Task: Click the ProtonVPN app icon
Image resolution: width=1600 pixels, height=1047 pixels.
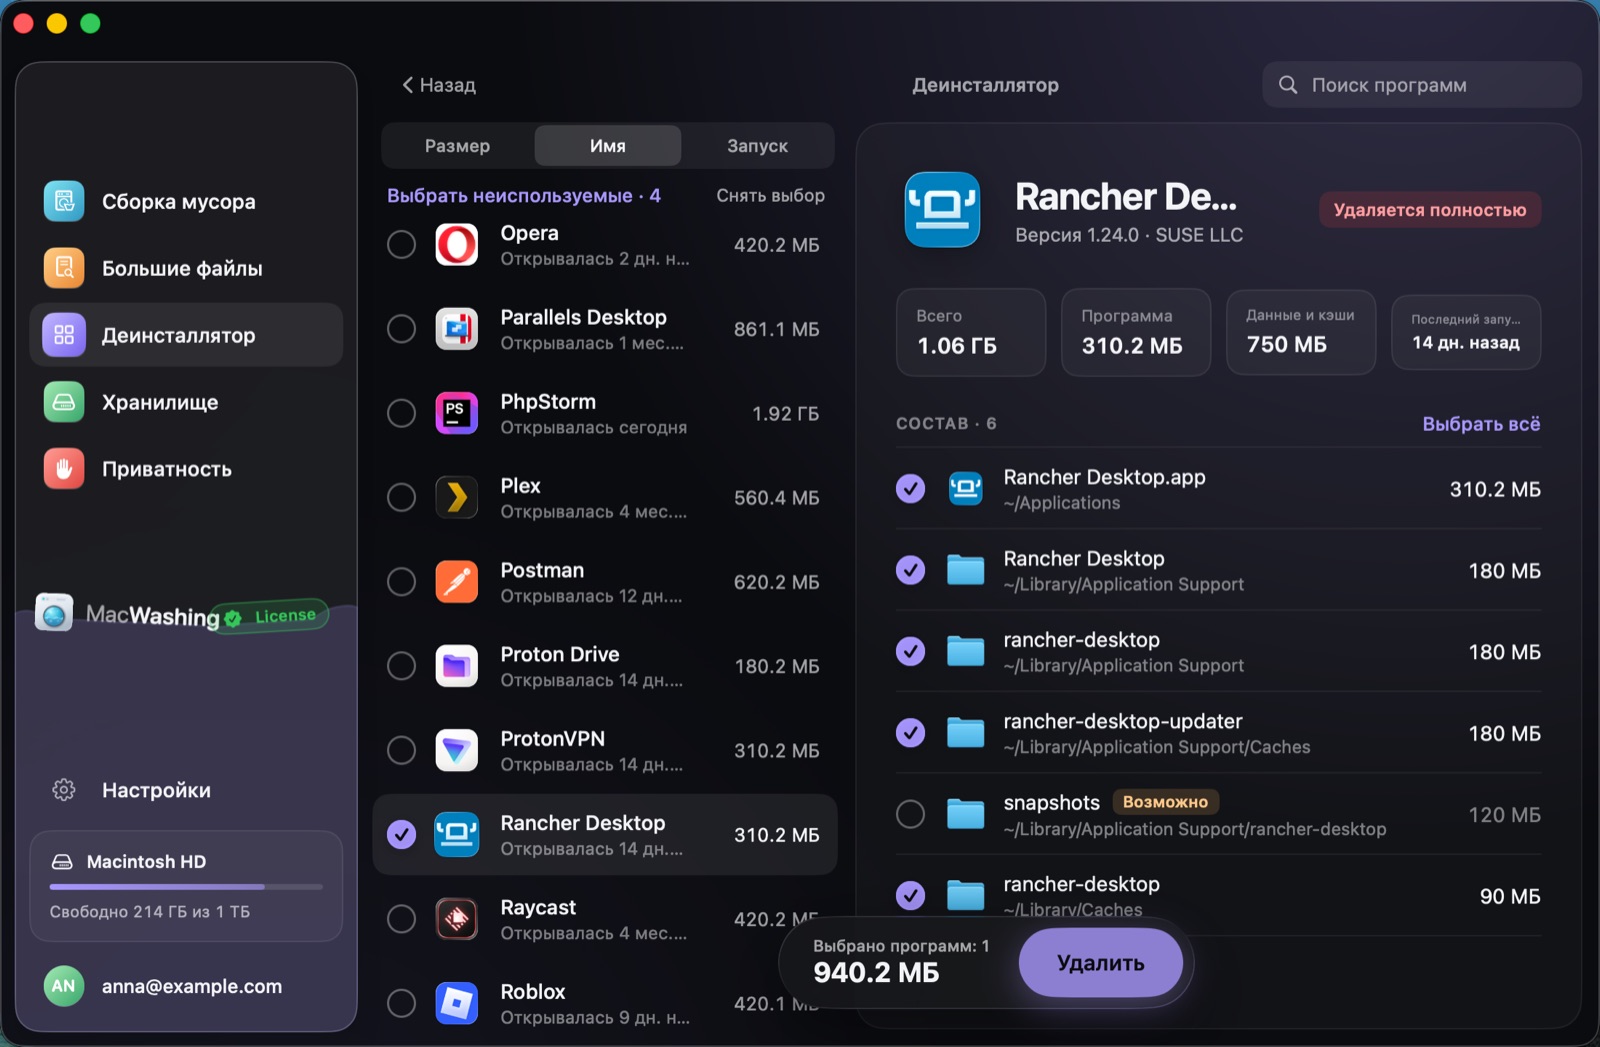Action: [x=457, y=750]
